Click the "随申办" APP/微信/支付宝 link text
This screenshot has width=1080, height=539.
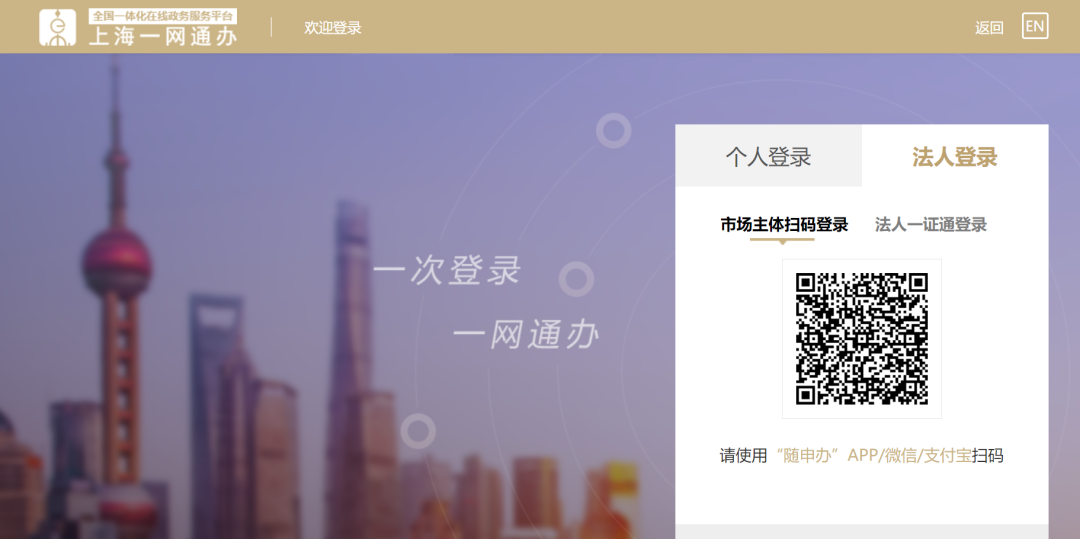[873, 456]
